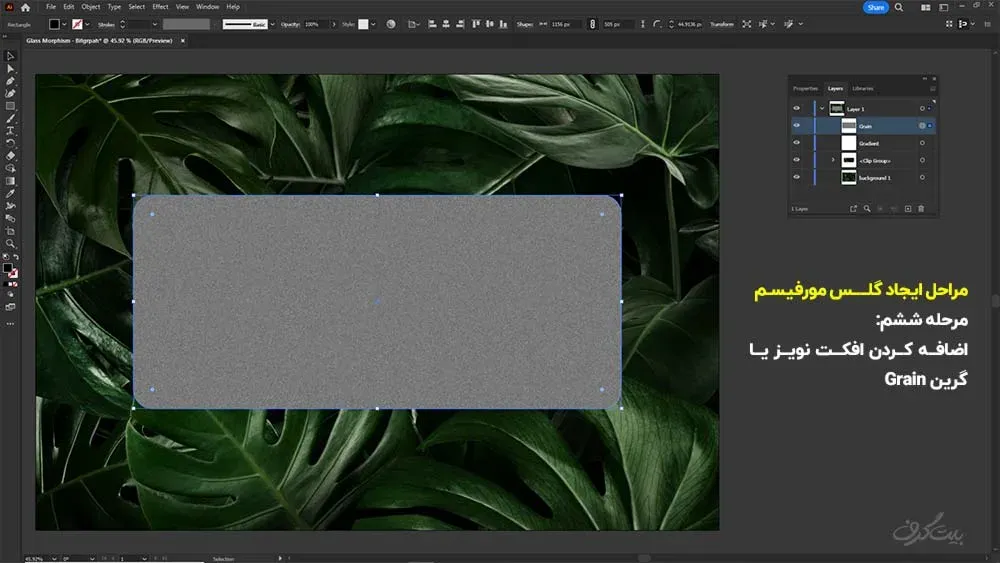This screenshot has height=563, width=1000.
Task: Click target circle of background 1
Action: coord(922,178)
